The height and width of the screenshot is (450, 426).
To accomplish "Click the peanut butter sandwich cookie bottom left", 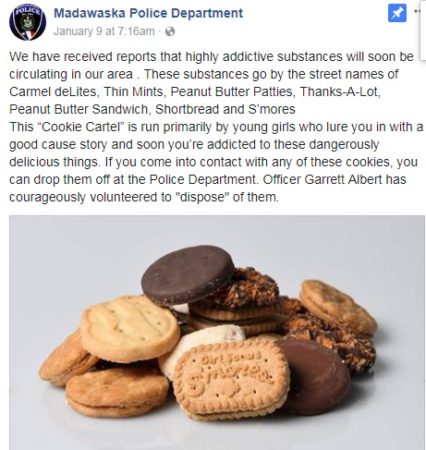I will (117, 391).
